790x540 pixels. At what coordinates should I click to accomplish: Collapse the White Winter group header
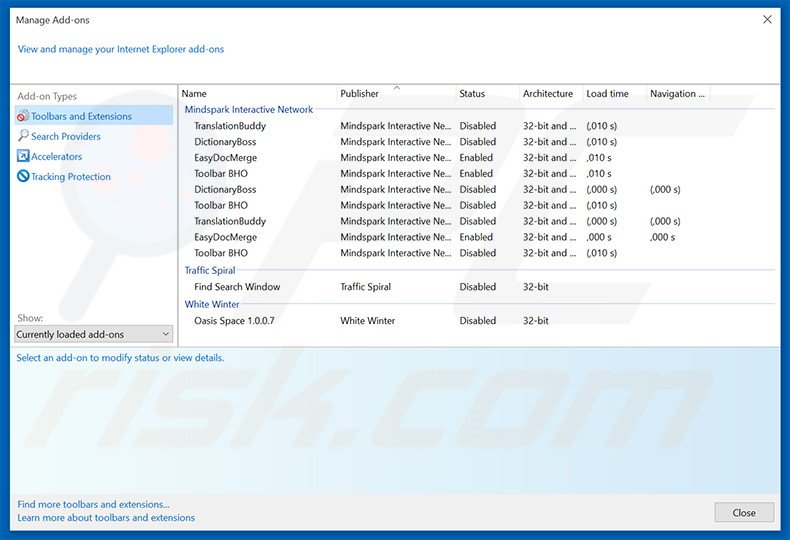click(x=212, y=304)
